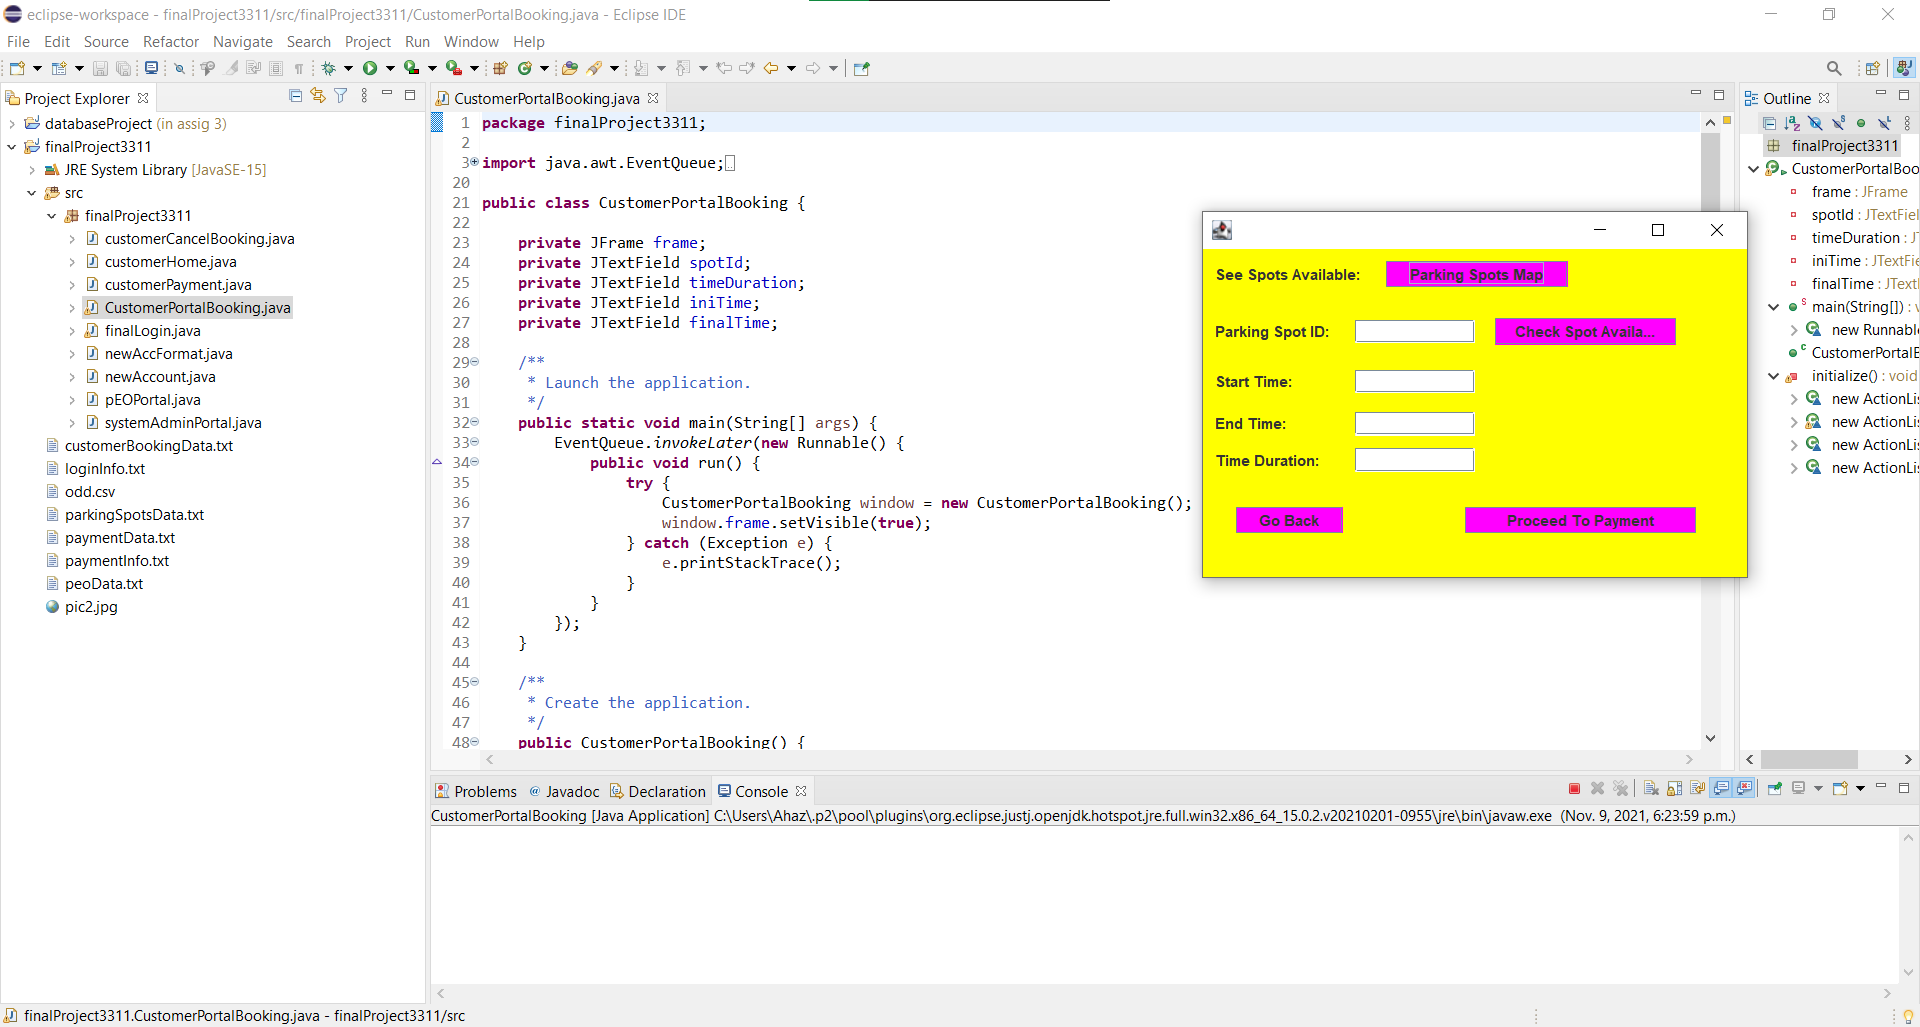The height and width of the screenshot is (1027, 1920).
Task: Terminate the launch with the red square
Action: pyautogui.click(x=1573, y=789)
